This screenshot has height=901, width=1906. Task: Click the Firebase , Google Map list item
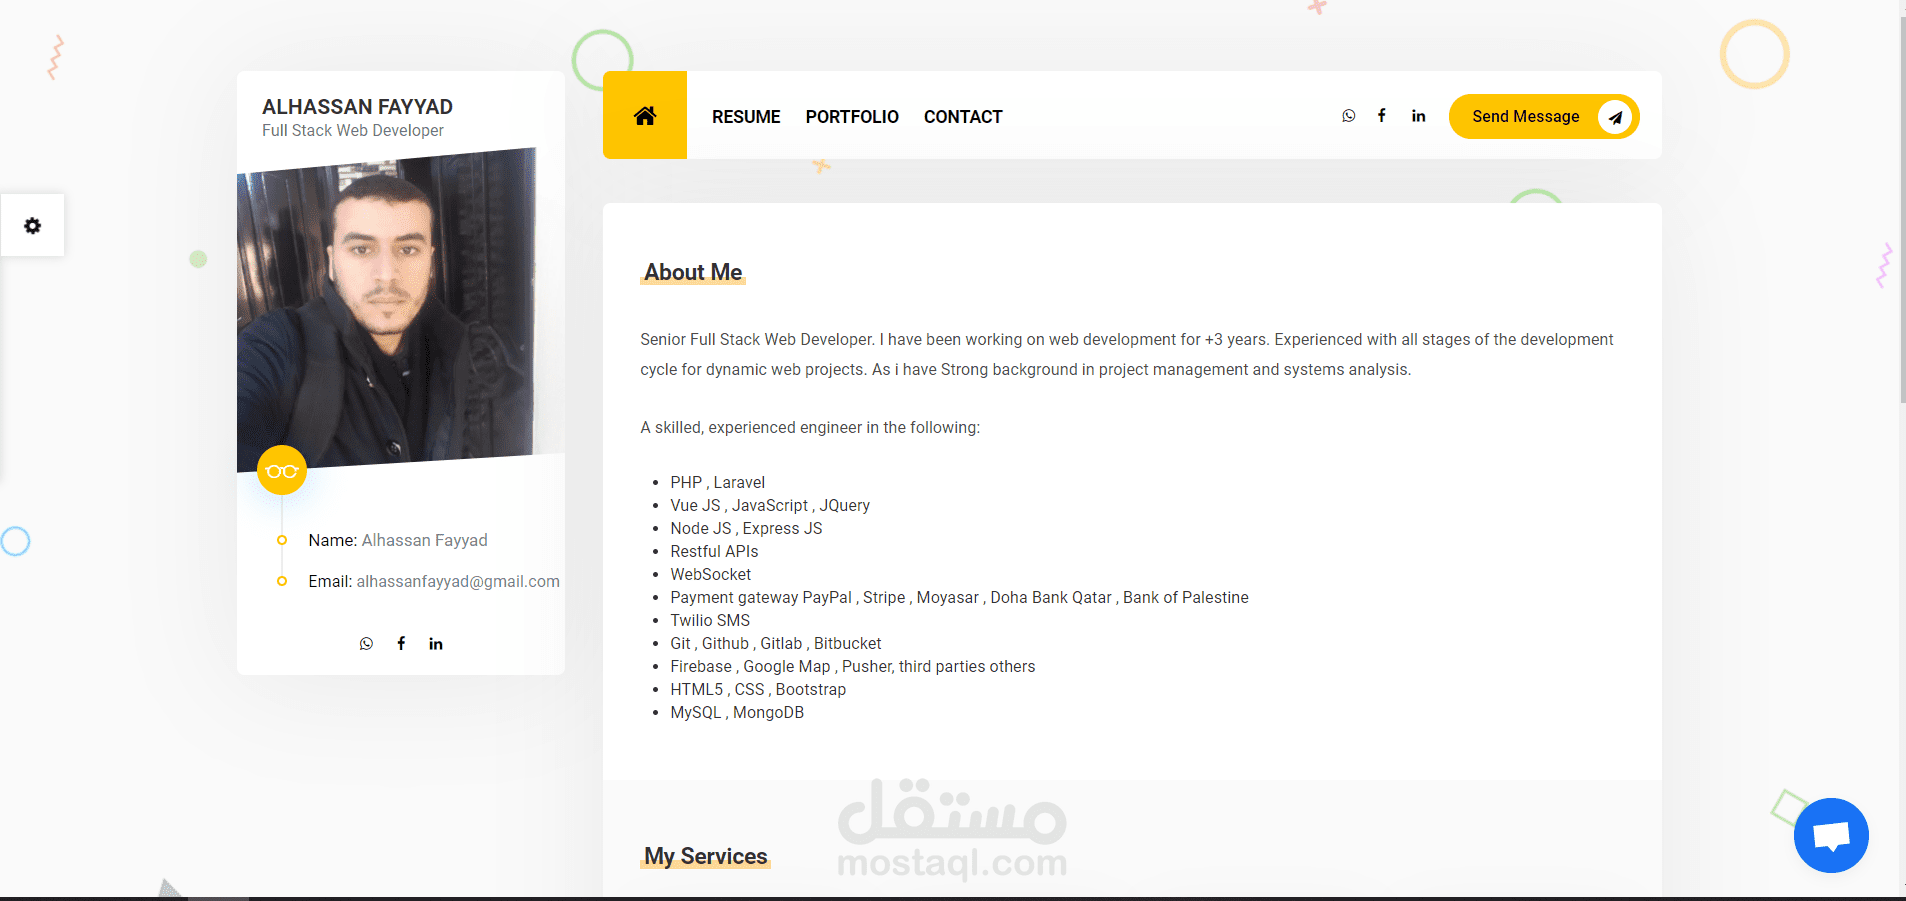(x=853, y=666)
